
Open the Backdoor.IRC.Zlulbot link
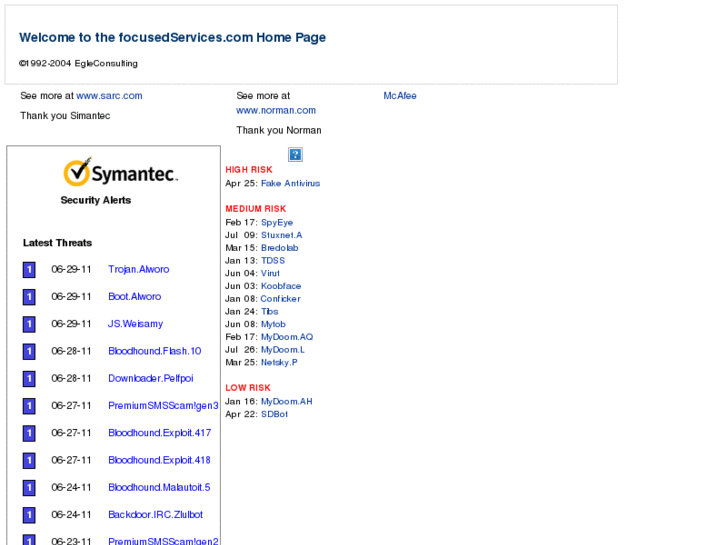[x=155, y=515]
